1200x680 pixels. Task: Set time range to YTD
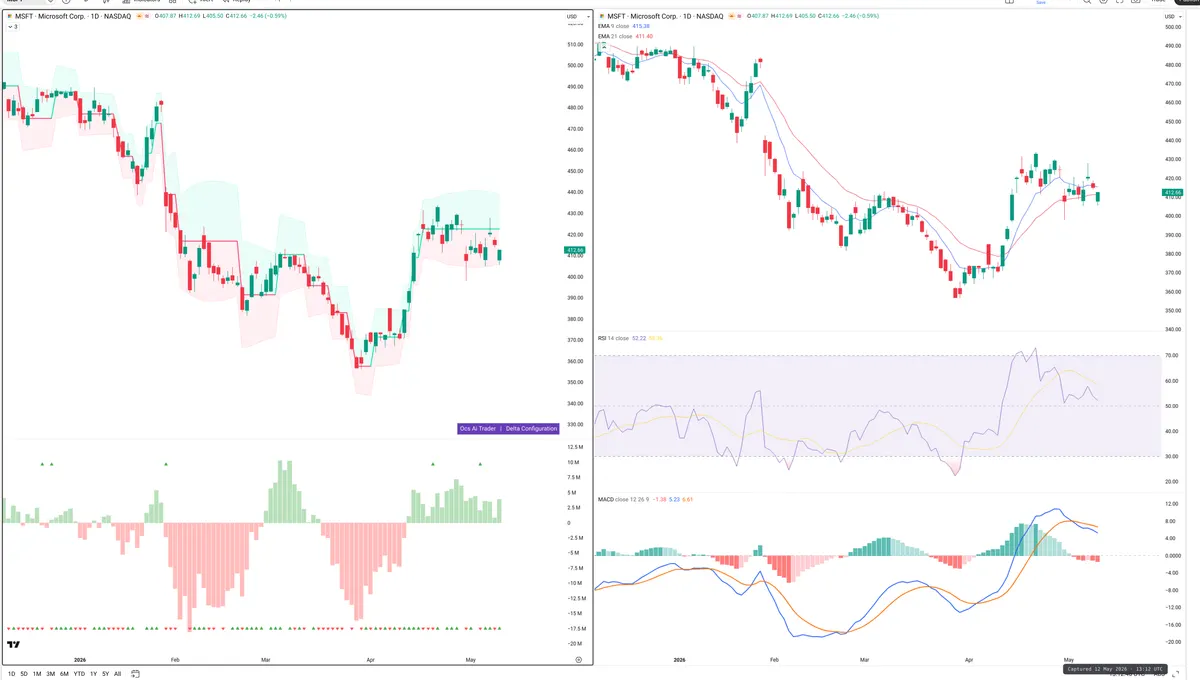click(x=79, y=674)
